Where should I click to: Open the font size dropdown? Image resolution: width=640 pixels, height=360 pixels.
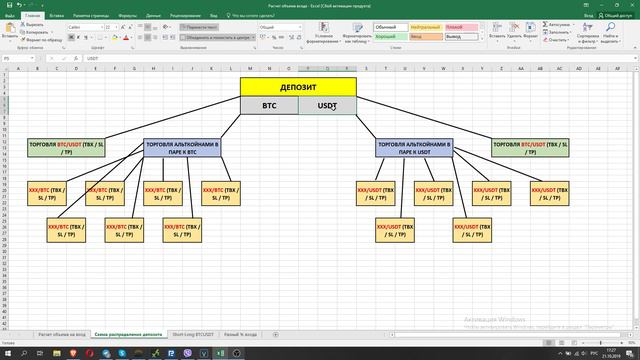(x=116, y=27)
